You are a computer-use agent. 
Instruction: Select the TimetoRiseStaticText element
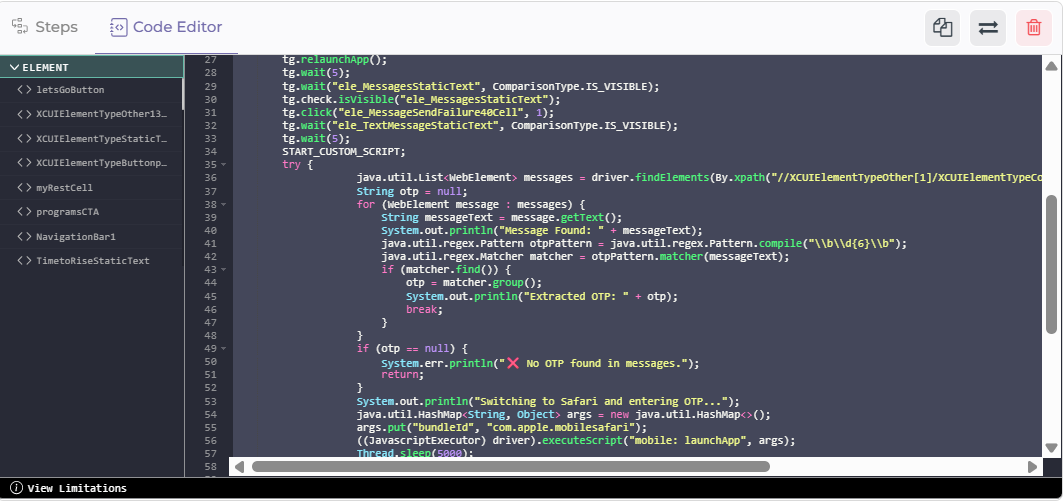point(92,261)
